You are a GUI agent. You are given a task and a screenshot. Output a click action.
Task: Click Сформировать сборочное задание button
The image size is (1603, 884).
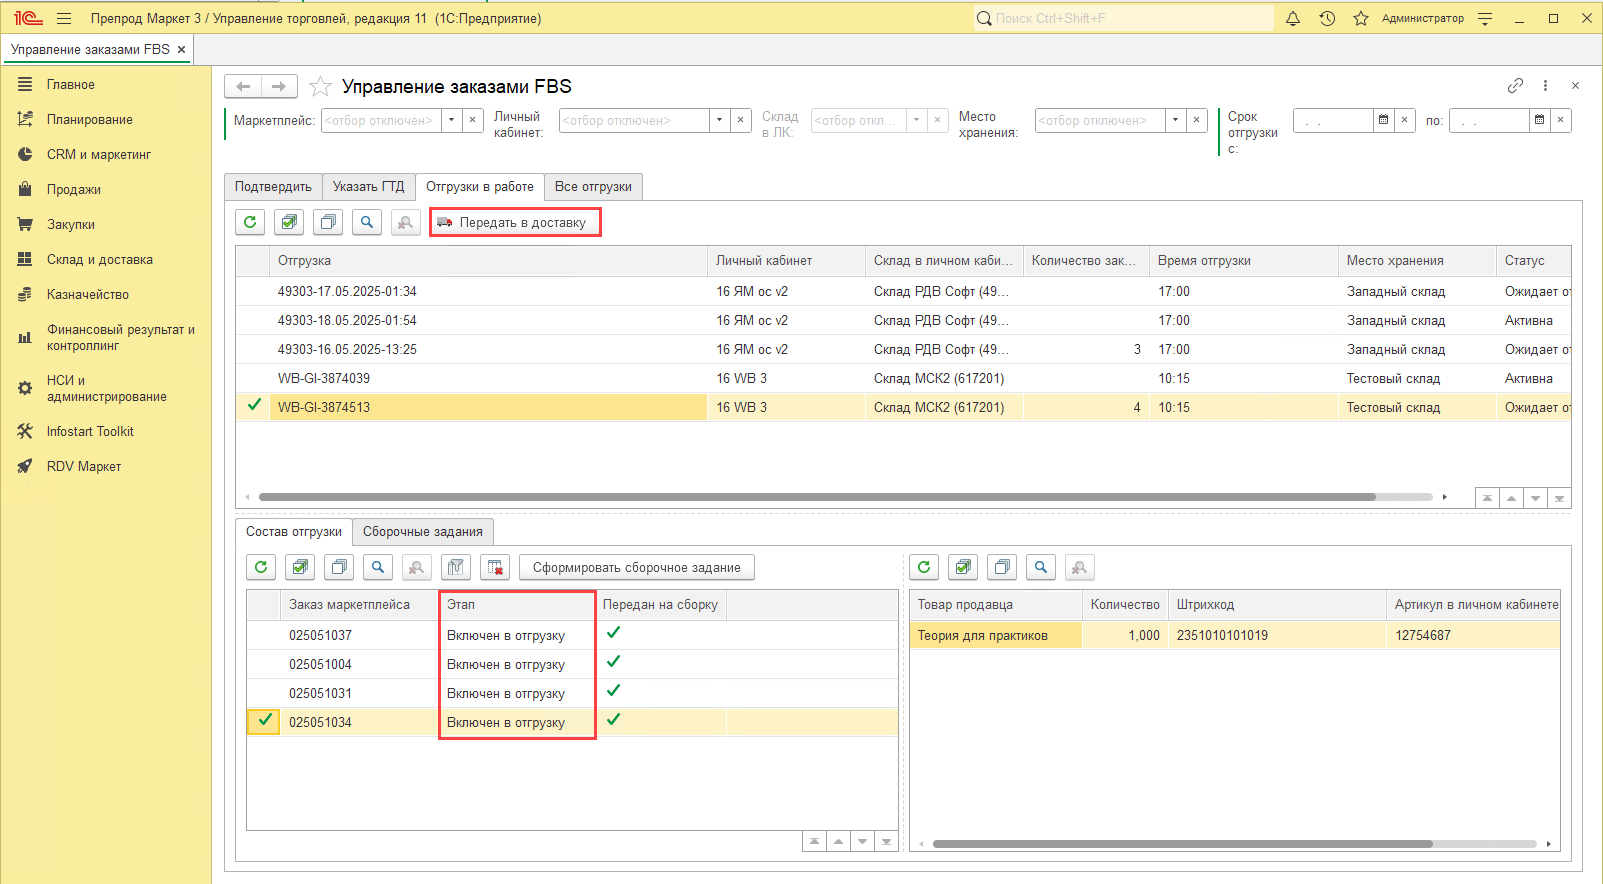coord(636,567)
